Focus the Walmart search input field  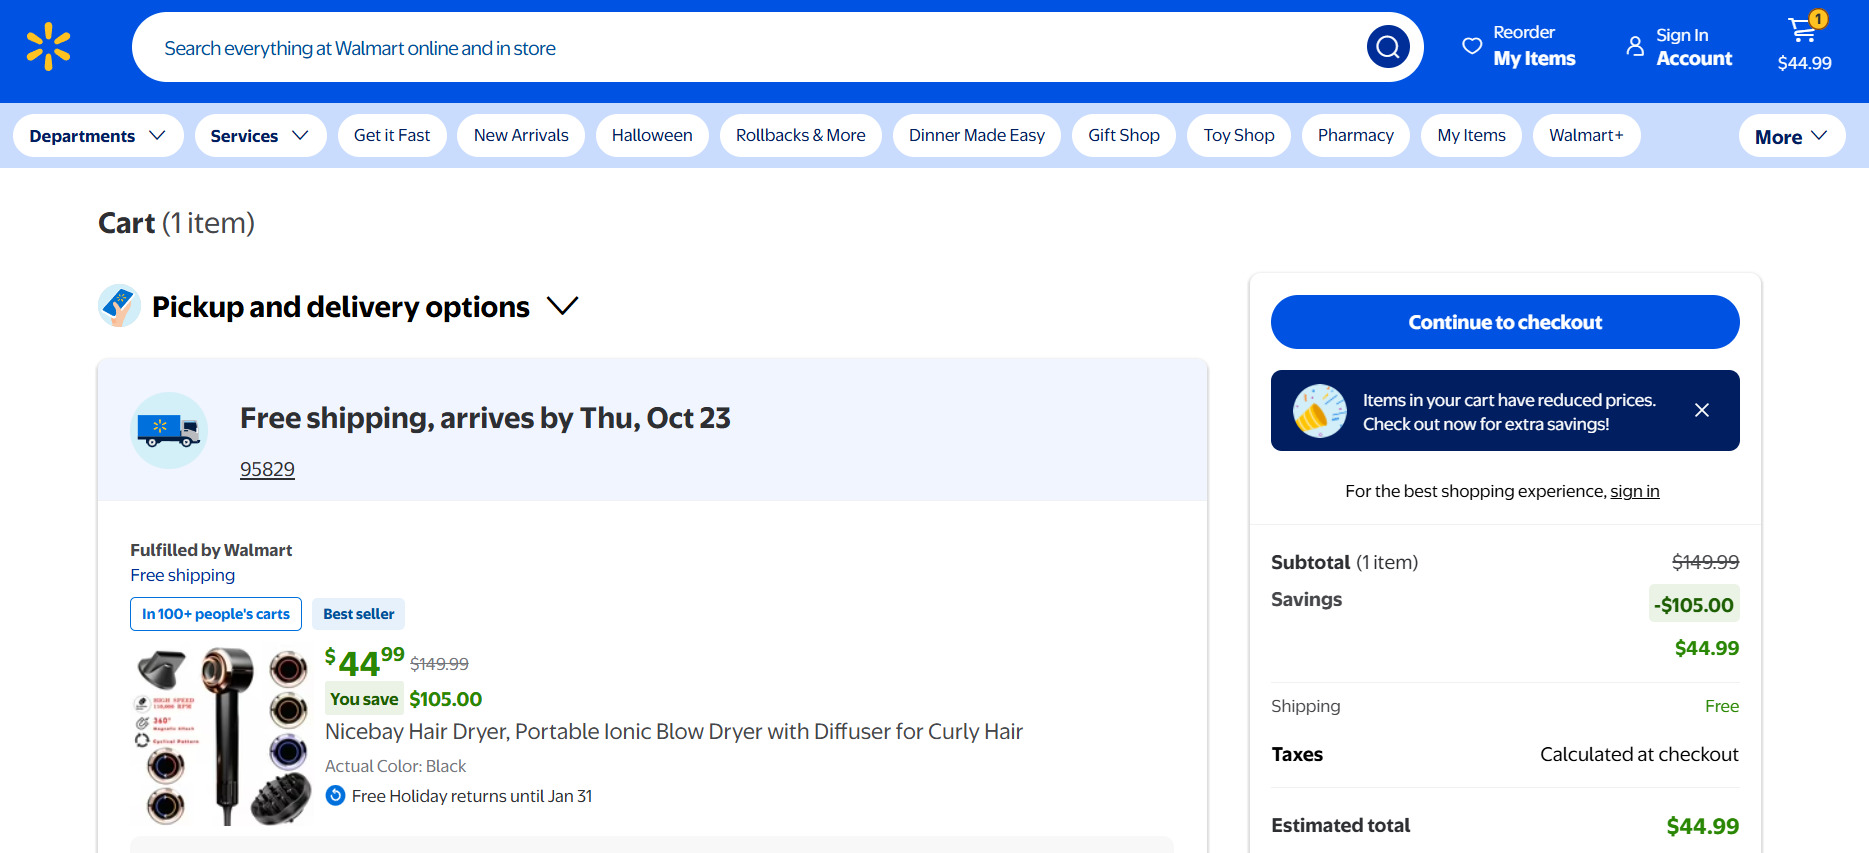pyautogui.click(x=750, y=48)
